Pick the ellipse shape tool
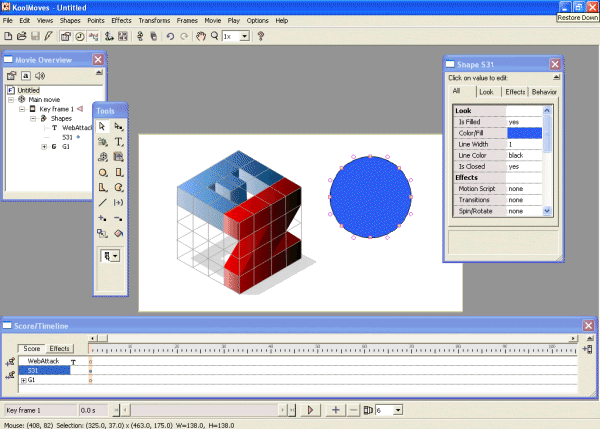 click(x=103, y=172)
